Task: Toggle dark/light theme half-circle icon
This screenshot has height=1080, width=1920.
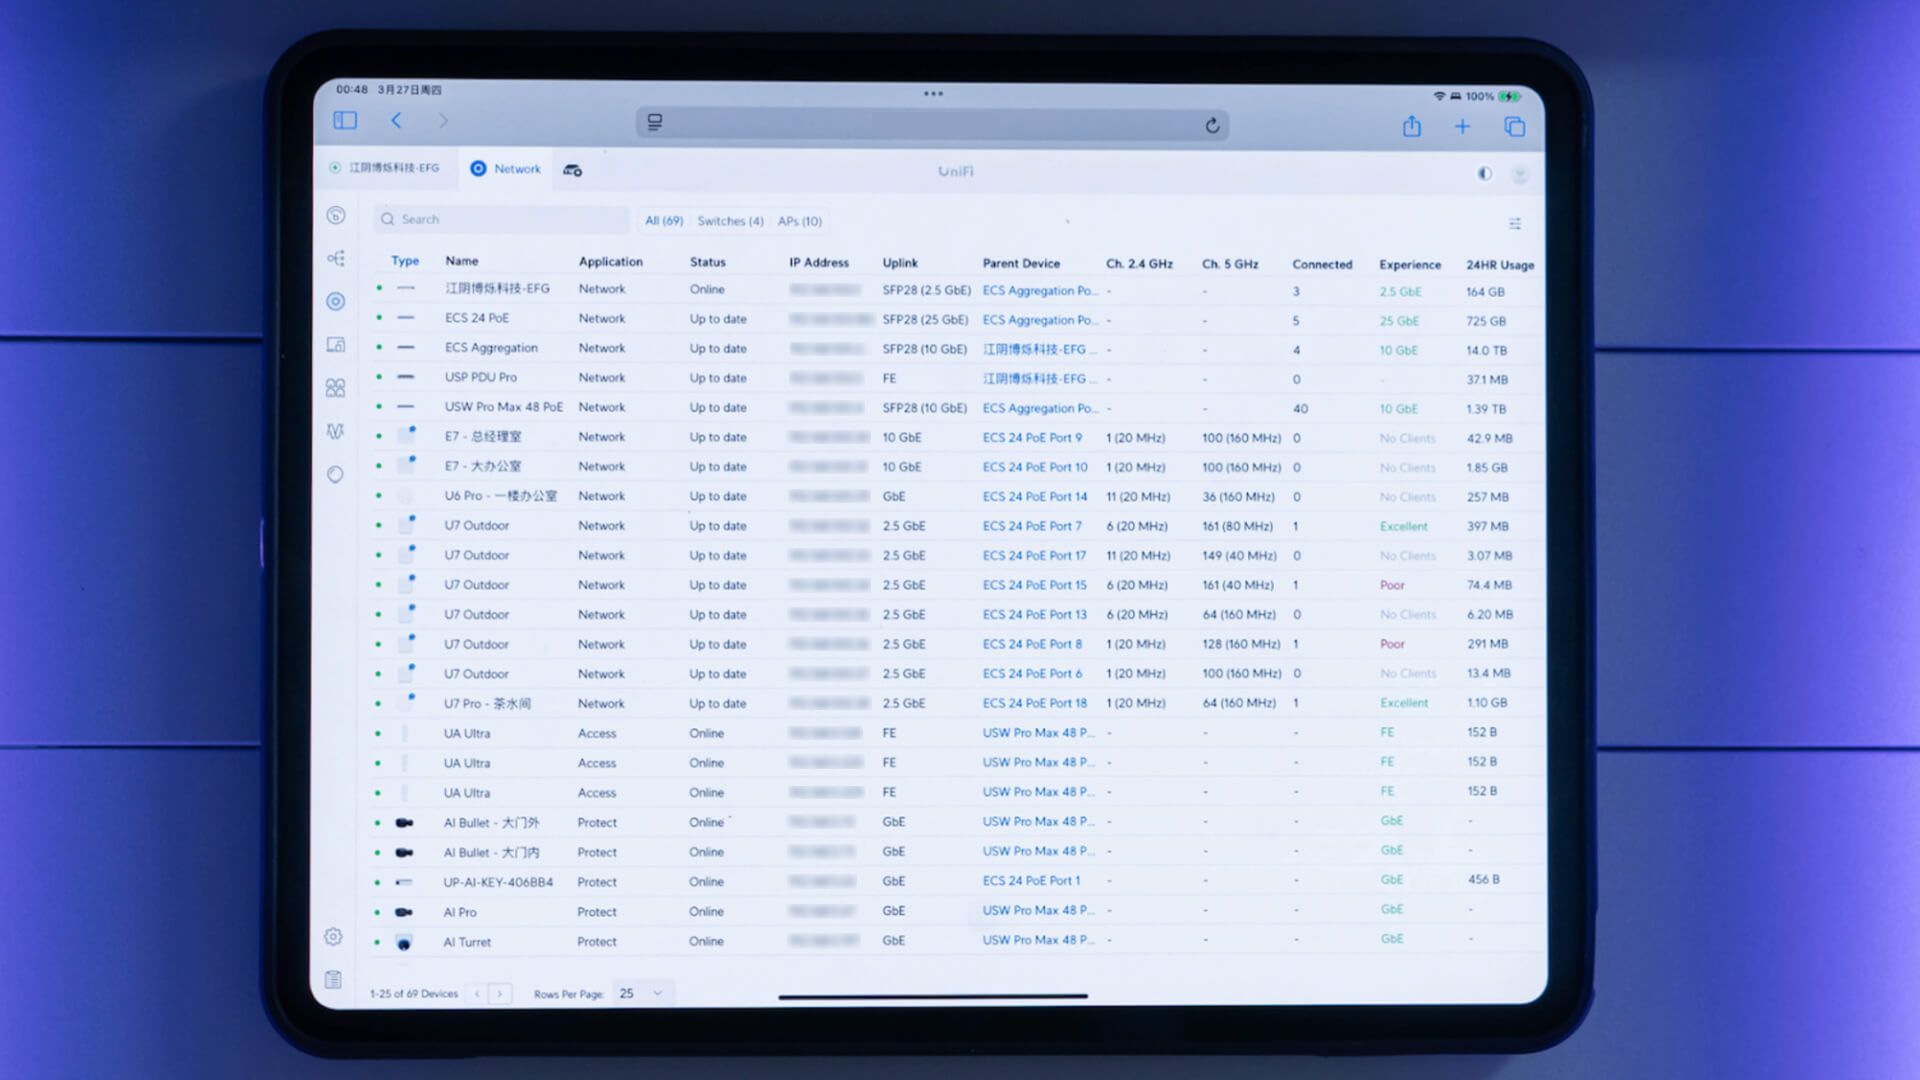Action: pos(1484,174)
